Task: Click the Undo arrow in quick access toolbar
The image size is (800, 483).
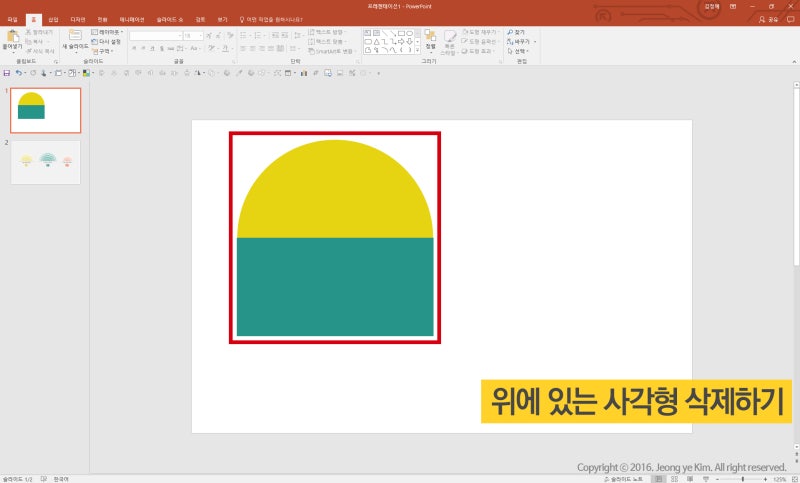Action: [18, 73]
